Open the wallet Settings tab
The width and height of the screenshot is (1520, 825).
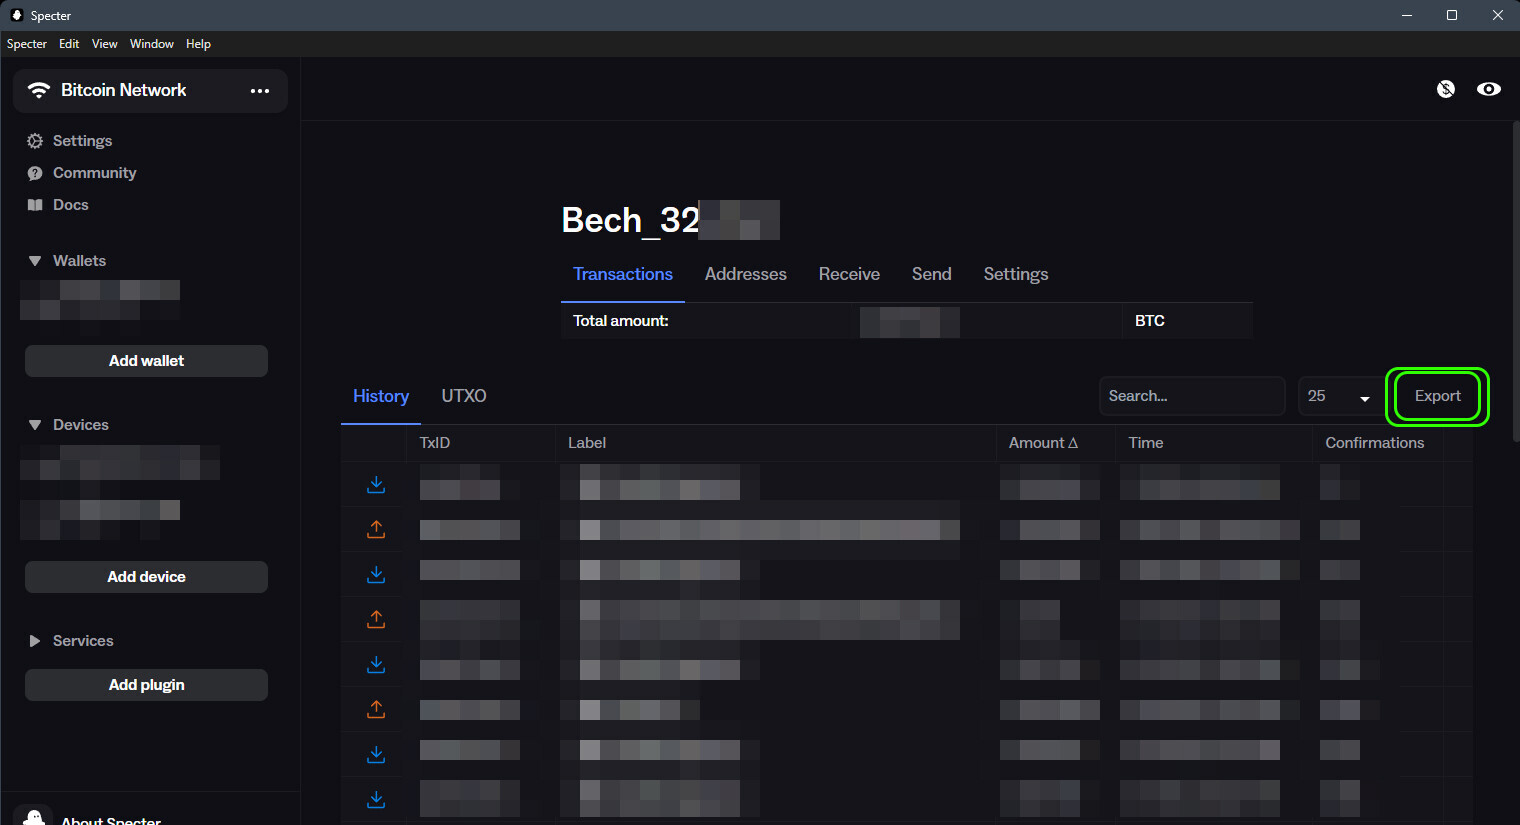1016,274
